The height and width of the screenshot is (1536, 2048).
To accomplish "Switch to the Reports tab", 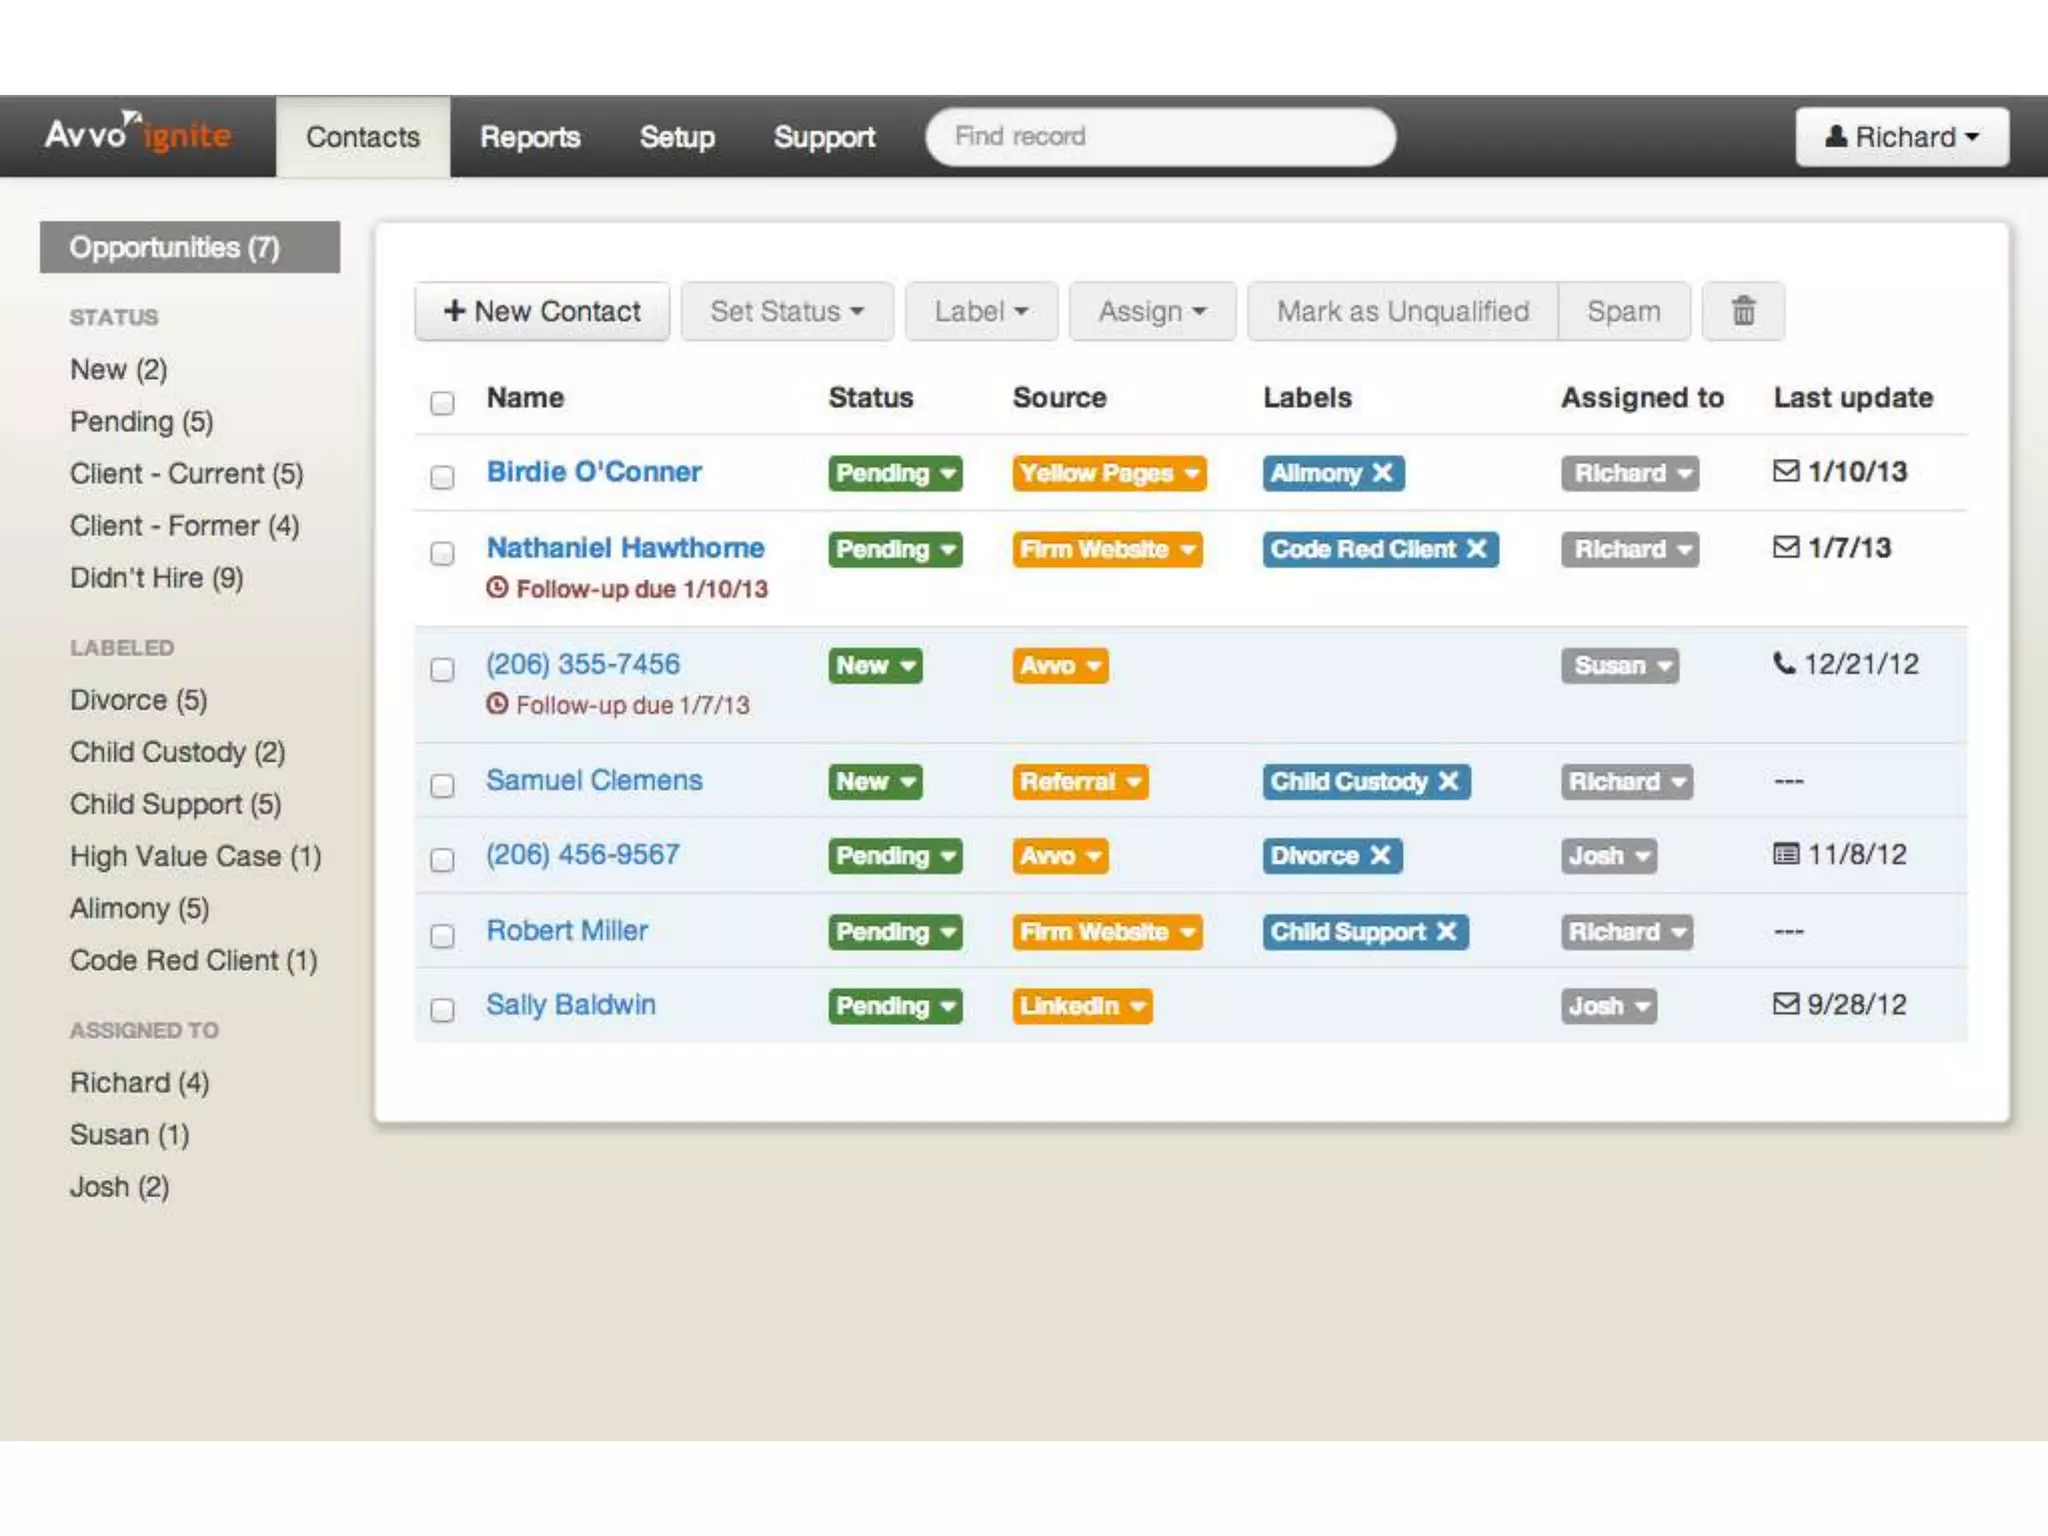I will pyautogui.click(x=530, y=137).
